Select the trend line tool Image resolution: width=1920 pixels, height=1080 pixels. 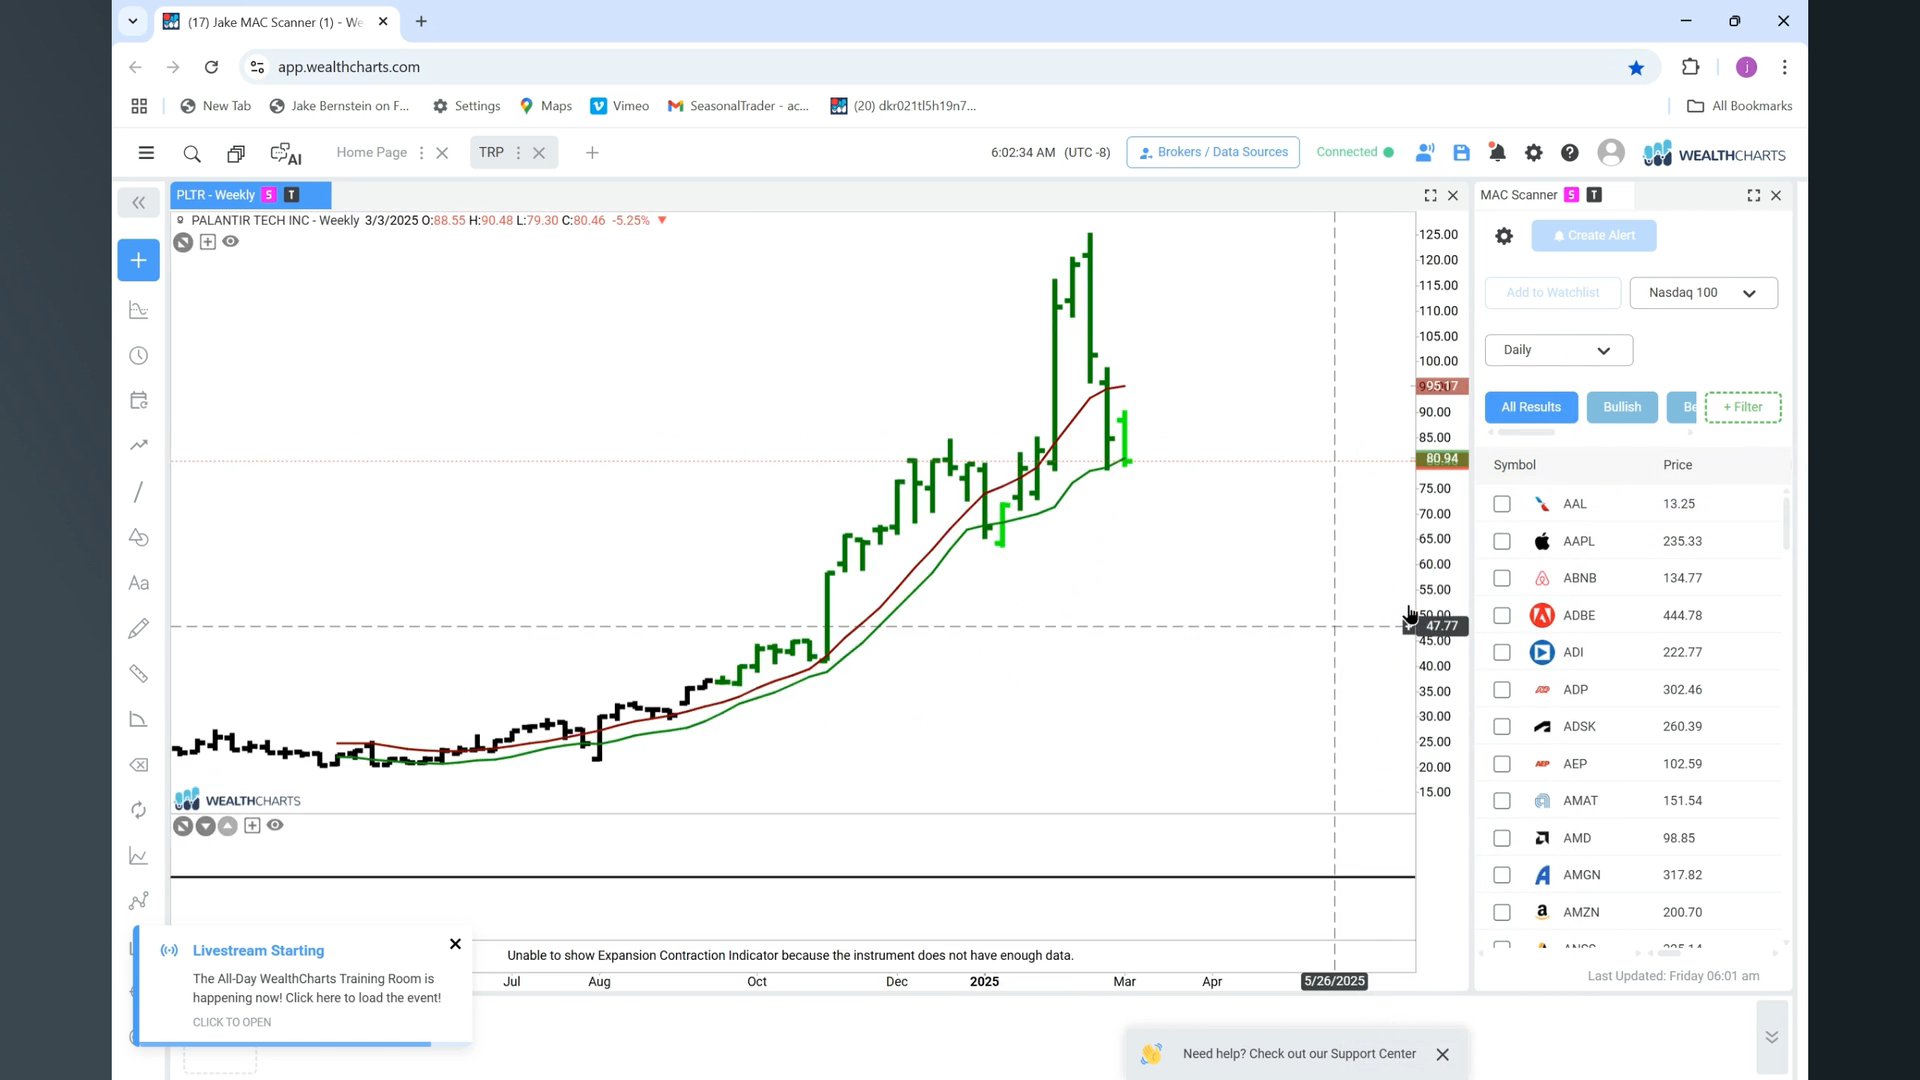click(x=139, y=445)
